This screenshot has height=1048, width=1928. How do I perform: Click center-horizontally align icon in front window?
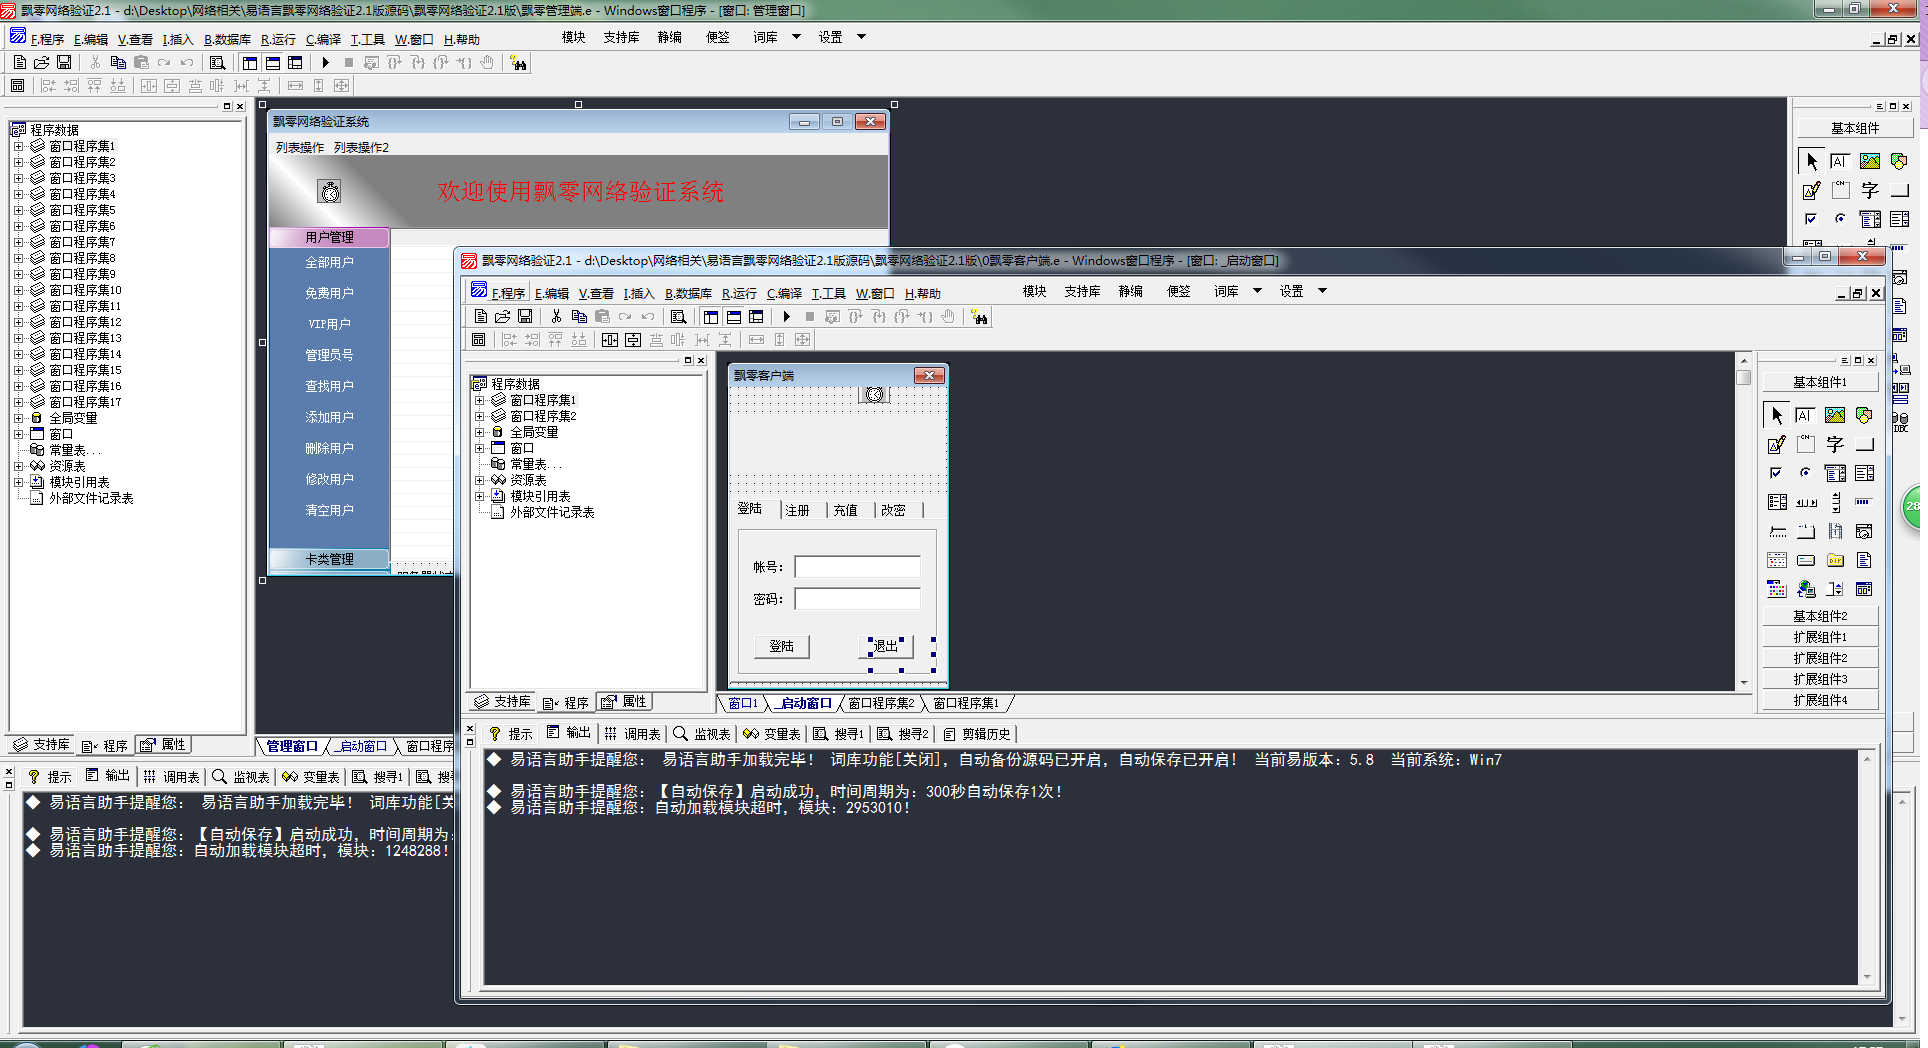pos(610,340)
